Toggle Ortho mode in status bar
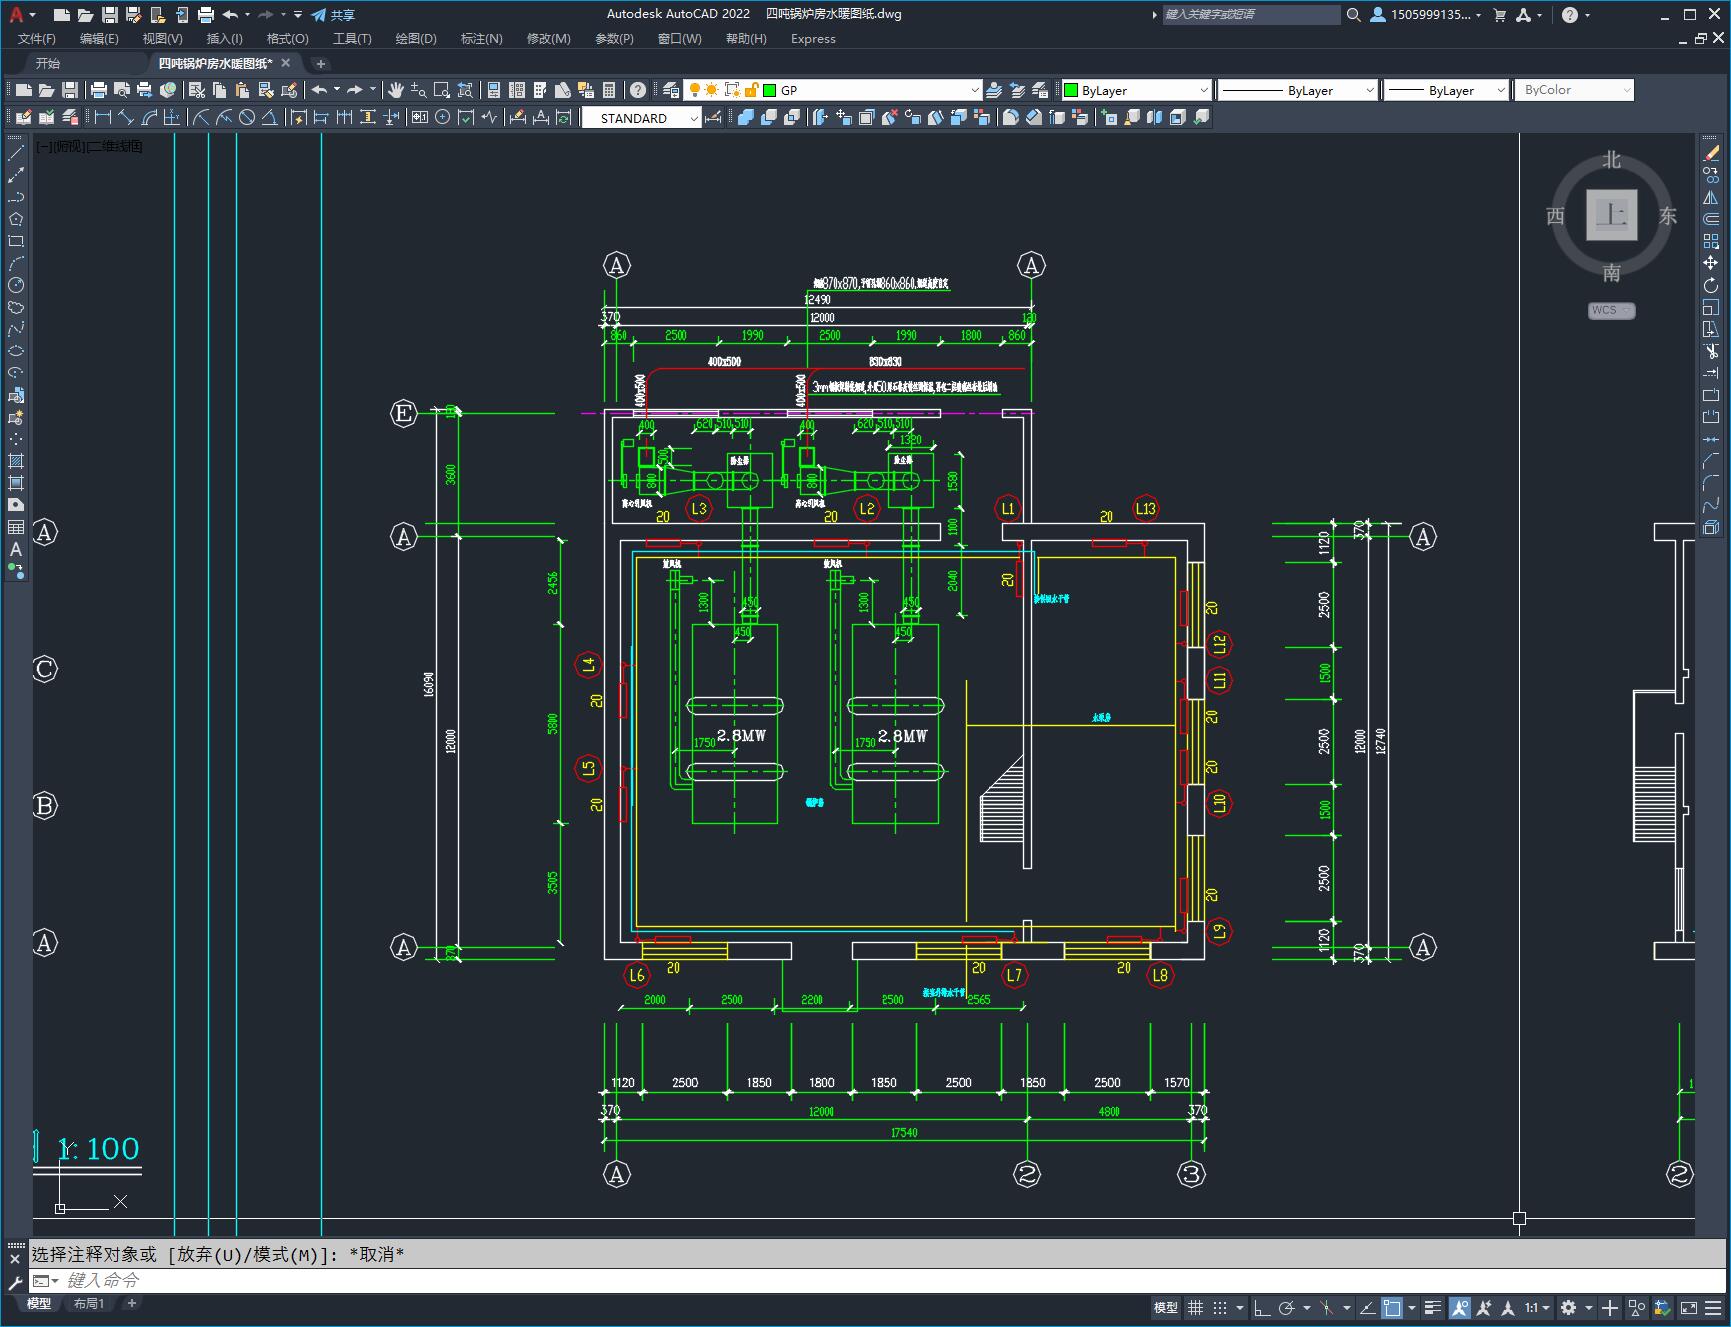This screenshot has width=1731, height=1327. point(1262,1307)
